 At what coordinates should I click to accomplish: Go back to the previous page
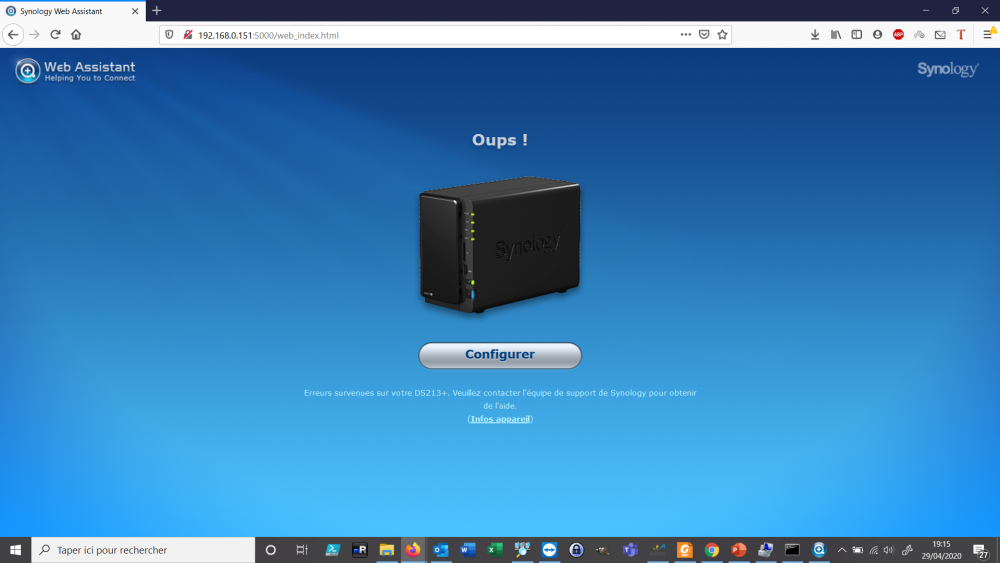pyautogui.click(x=13, y=34)
